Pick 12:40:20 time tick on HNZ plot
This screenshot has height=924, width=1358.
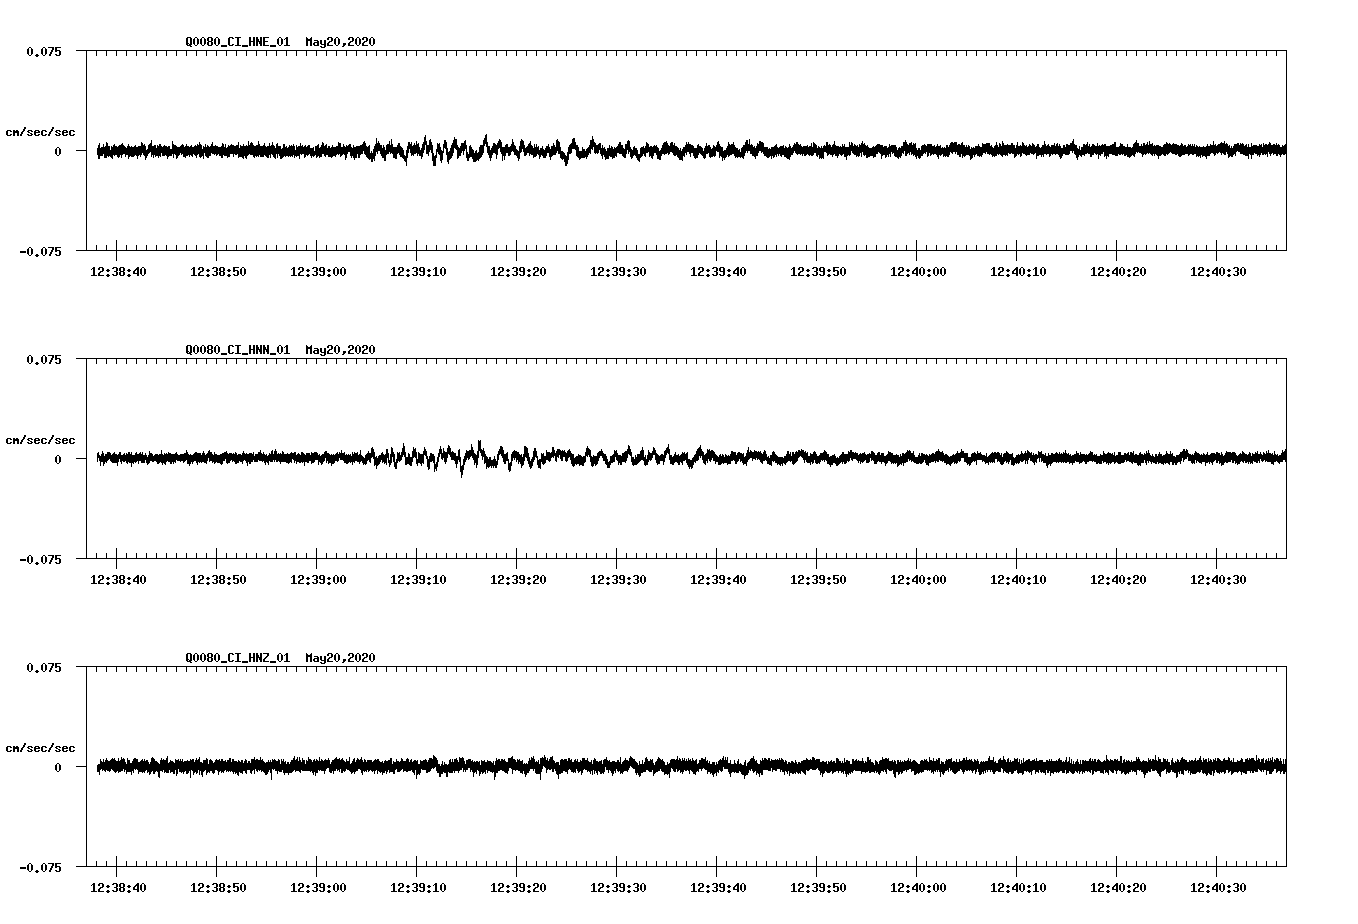1118,888
